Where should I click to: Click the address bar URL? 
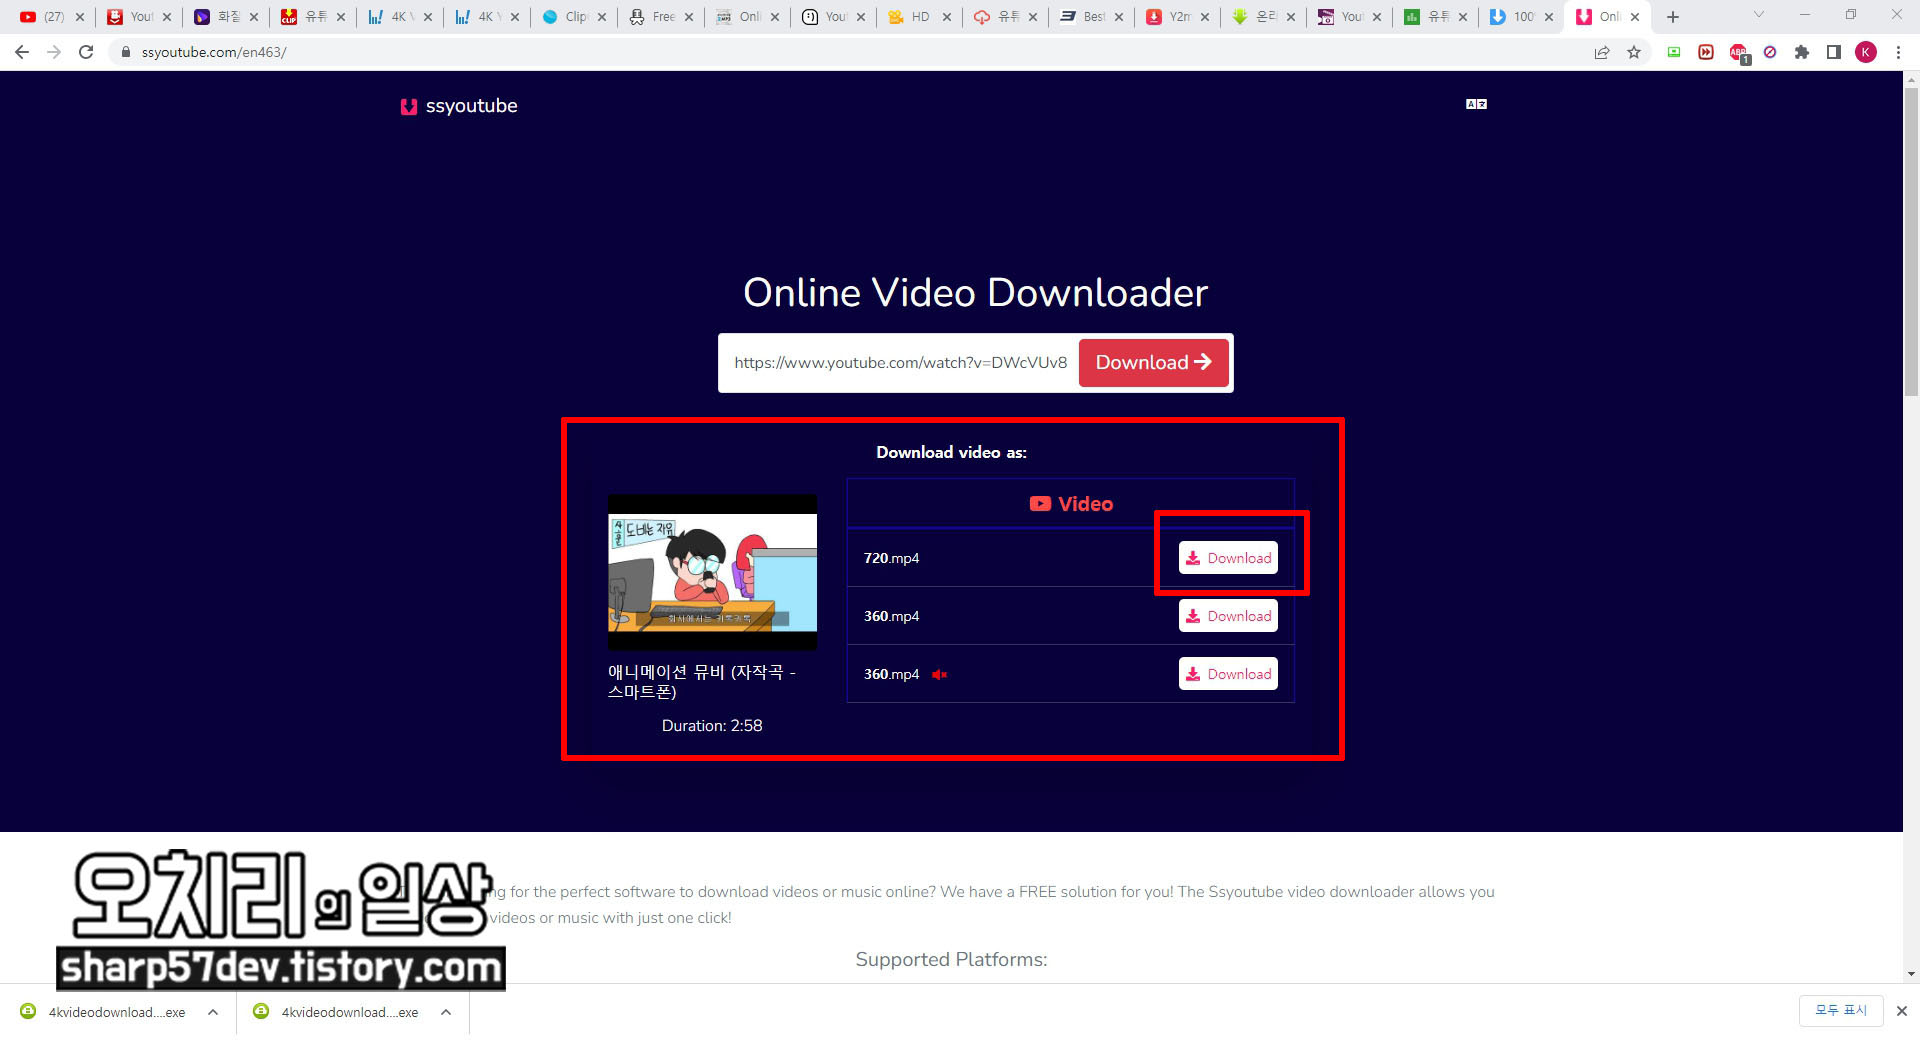(x=214, y=52)
